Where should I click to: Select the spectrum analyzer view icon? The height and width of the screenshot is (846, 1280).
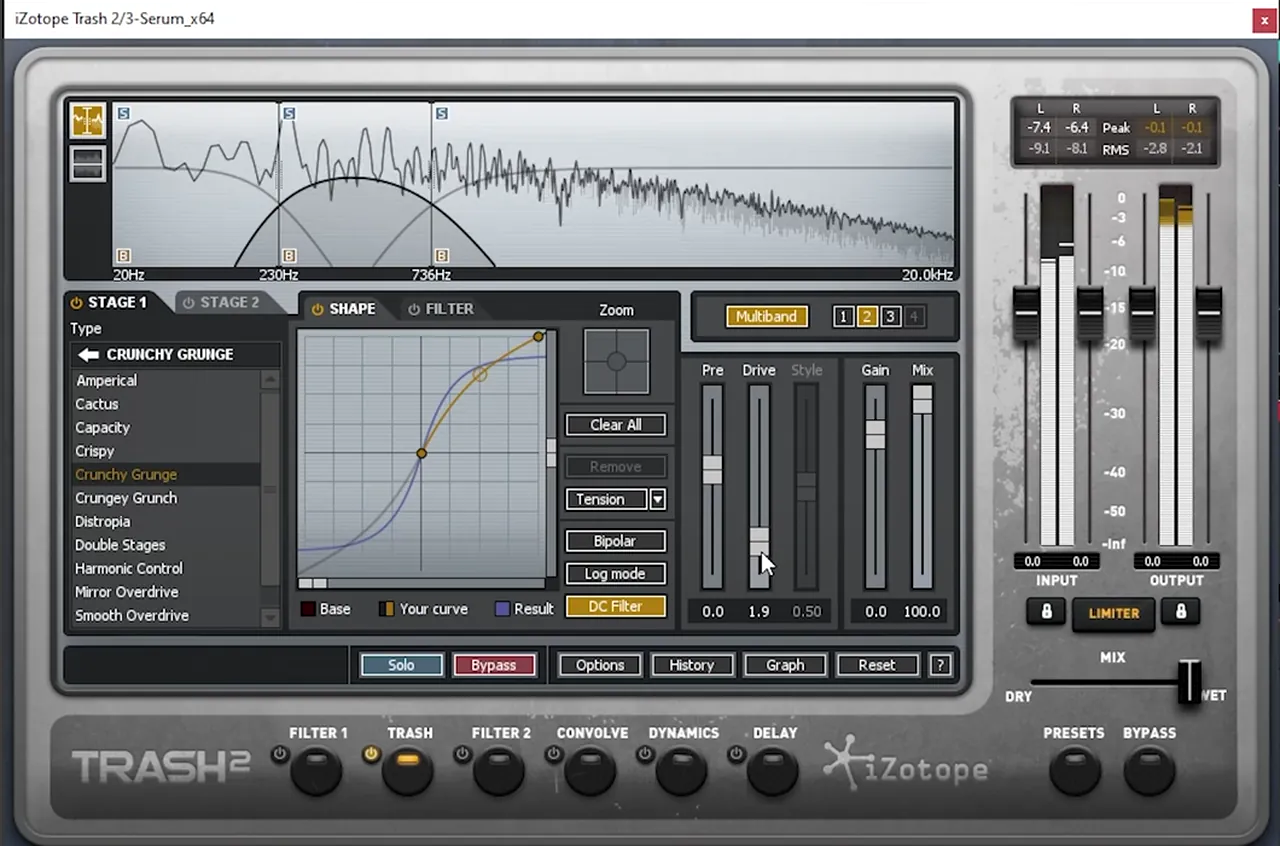pos(88,120)
